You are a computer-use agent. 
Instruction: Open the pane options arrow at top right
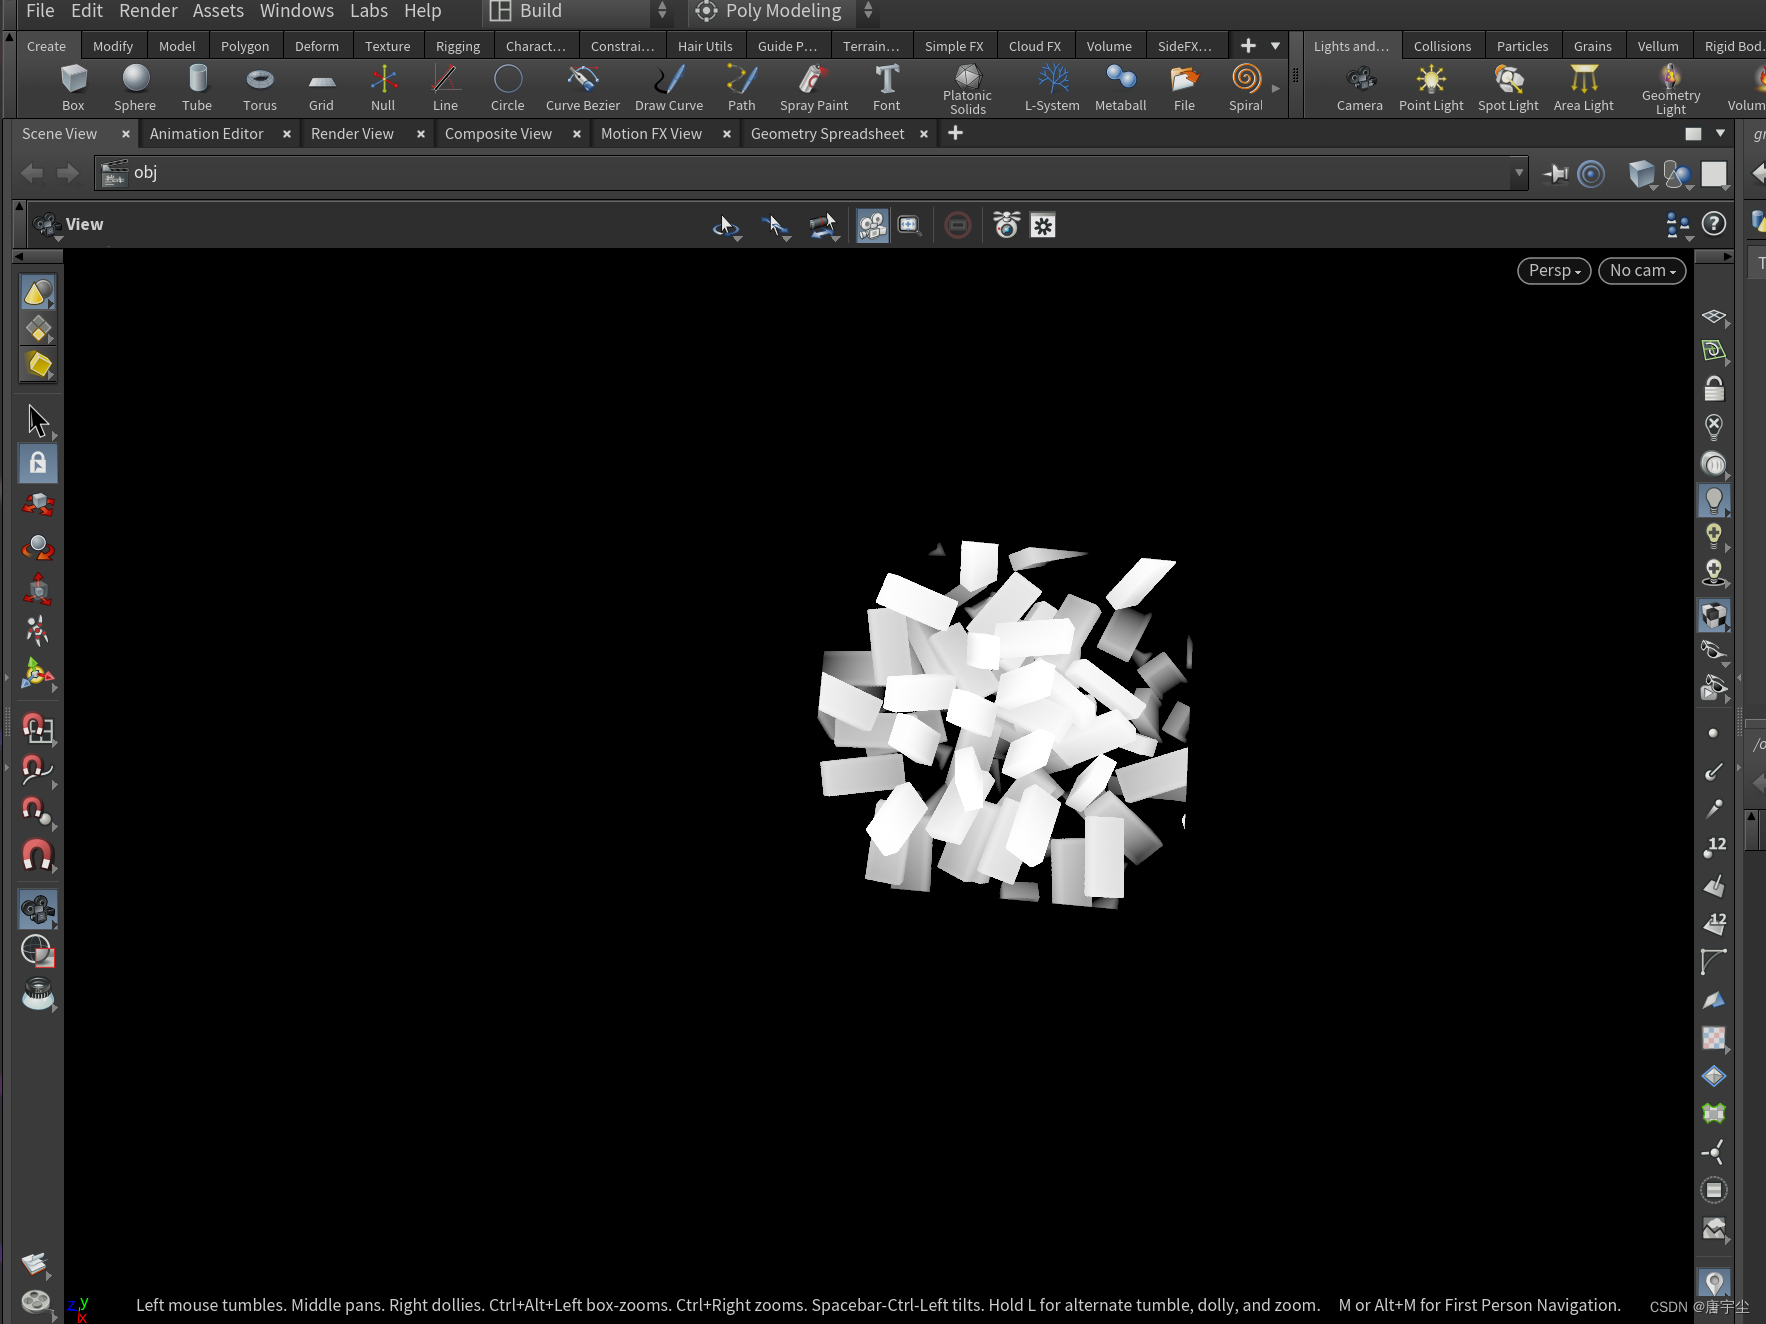1720,133
